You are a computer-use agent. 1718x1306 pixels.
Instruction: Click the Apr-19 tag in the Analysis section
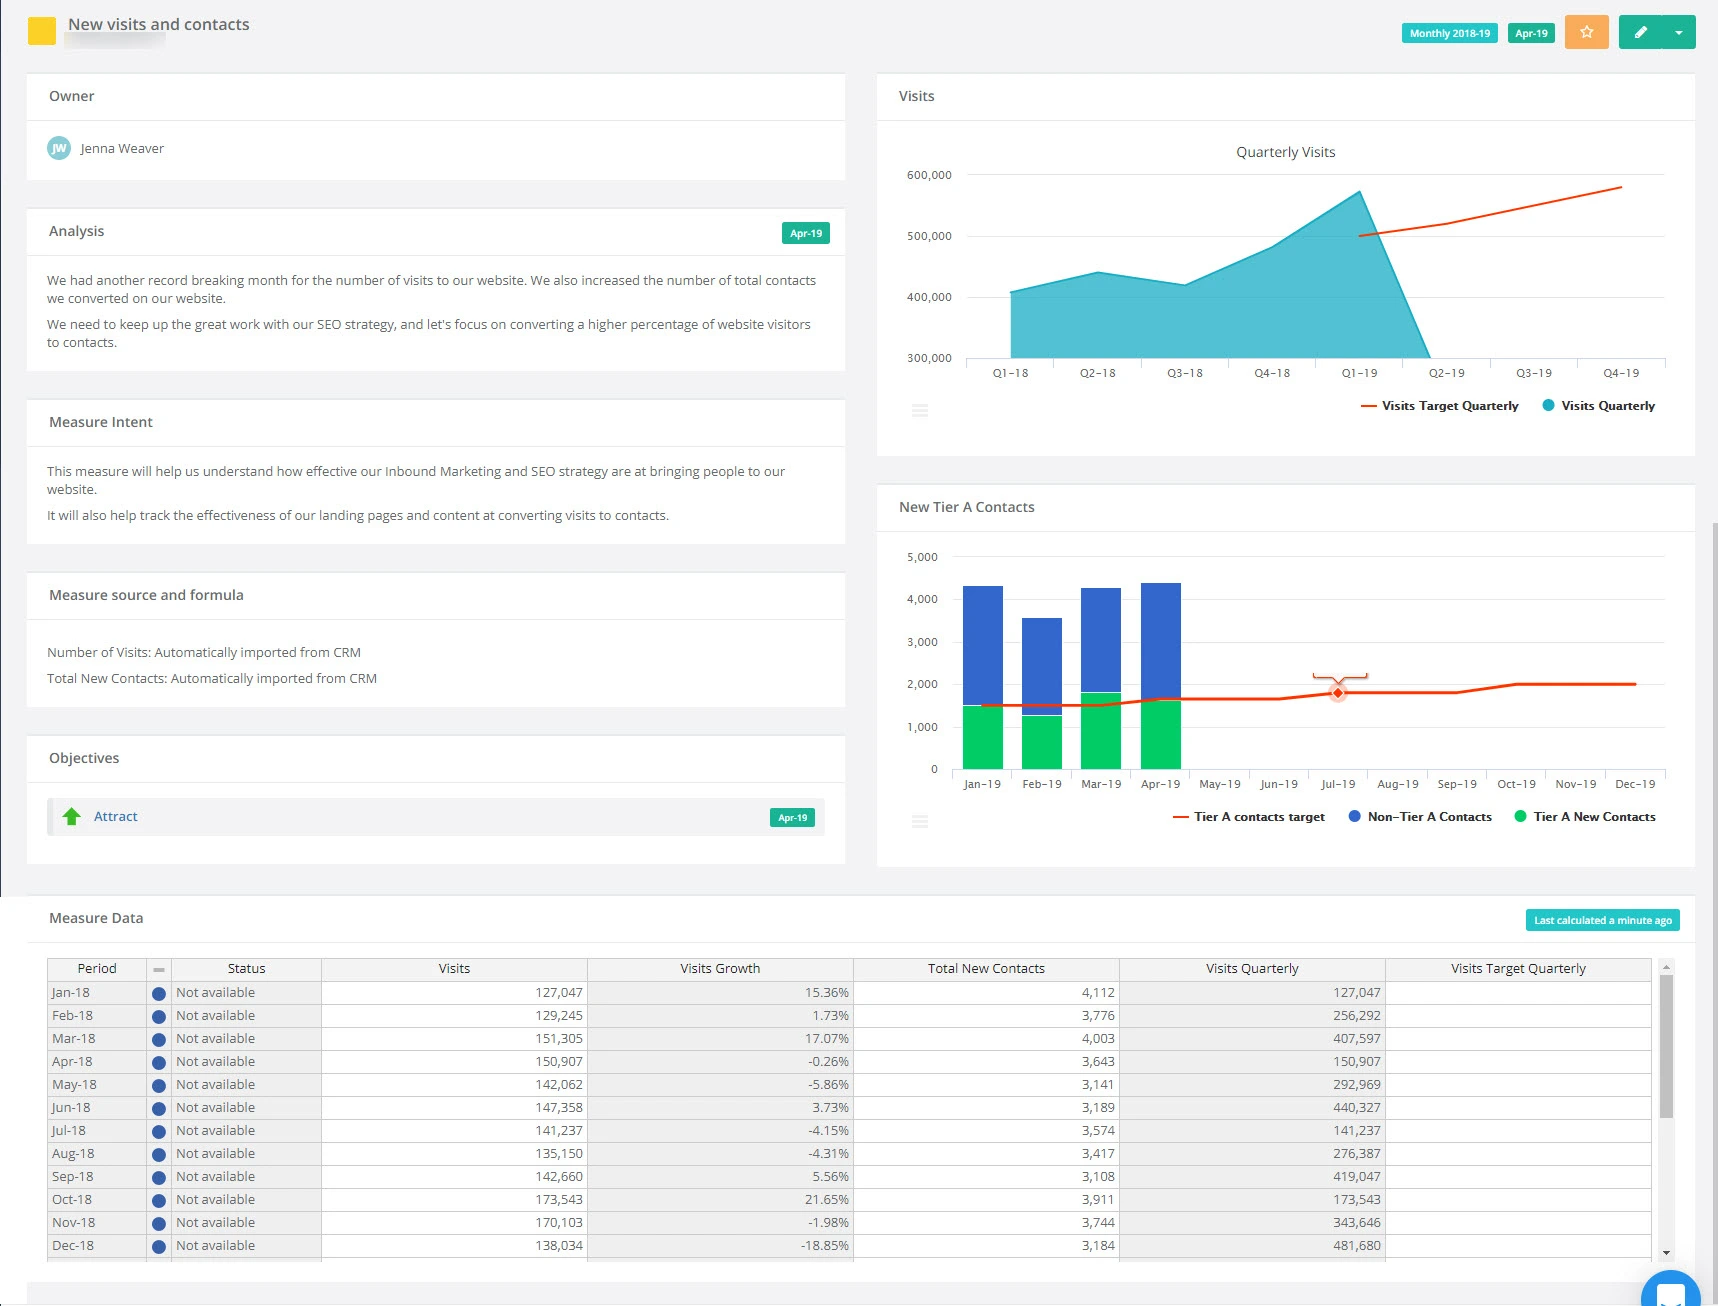[805, 232]
